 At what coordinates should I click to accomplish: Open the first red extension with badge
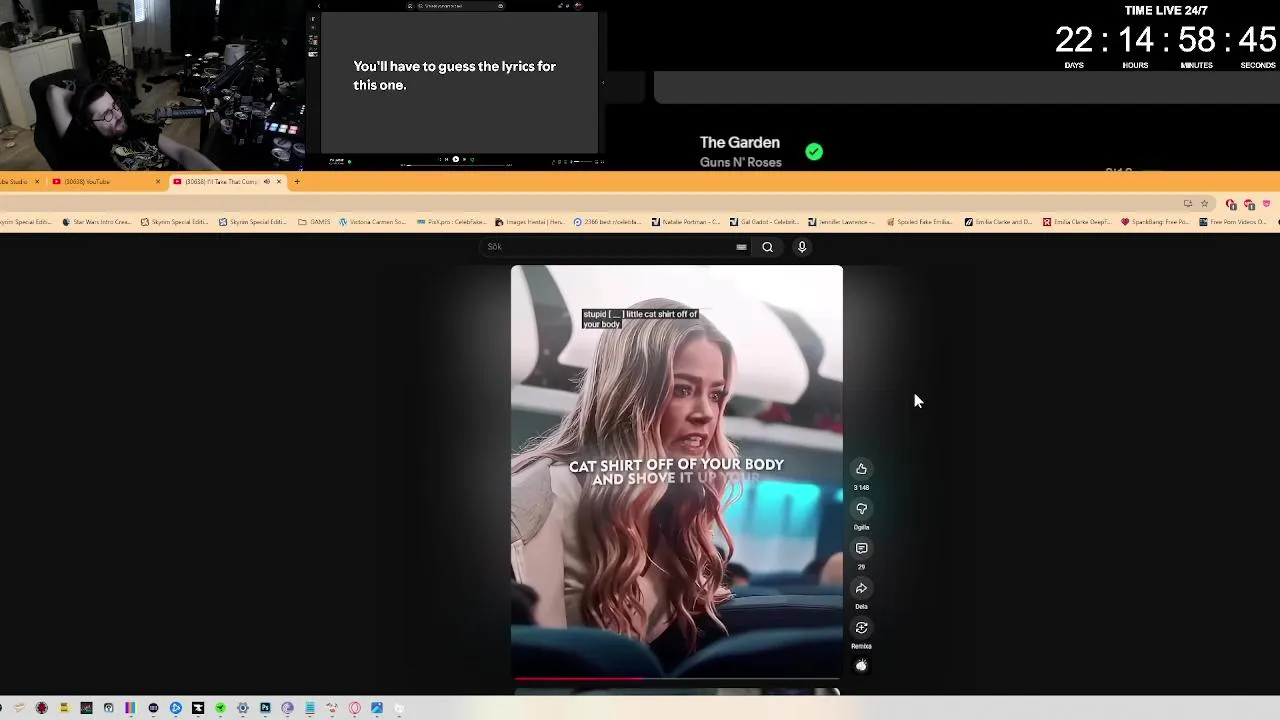[1231, 204]
